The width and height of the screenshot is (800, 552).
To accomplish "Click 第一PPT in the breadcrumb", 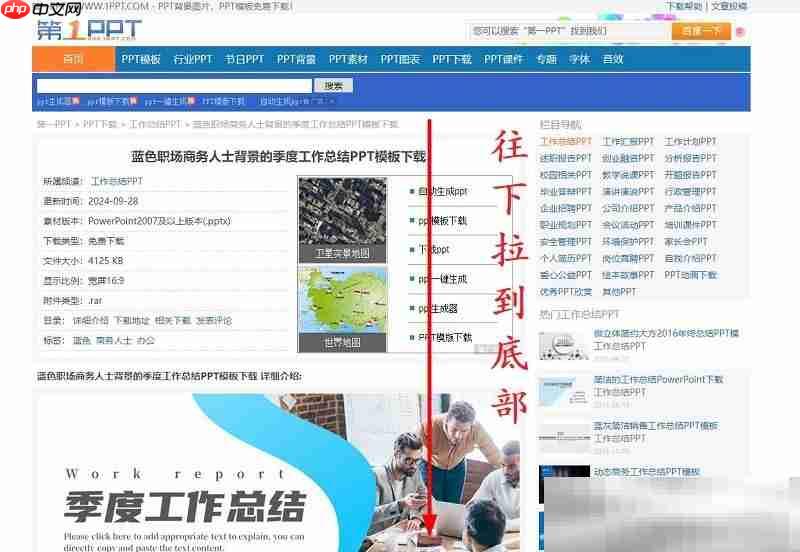I will 54,124.
